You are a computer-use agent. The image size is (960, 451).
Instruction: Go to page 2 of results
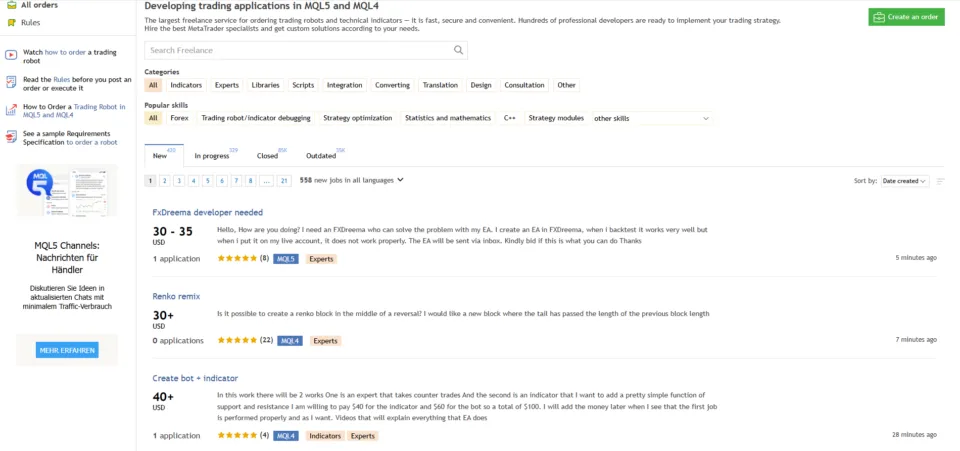click(x=165, y=181)
